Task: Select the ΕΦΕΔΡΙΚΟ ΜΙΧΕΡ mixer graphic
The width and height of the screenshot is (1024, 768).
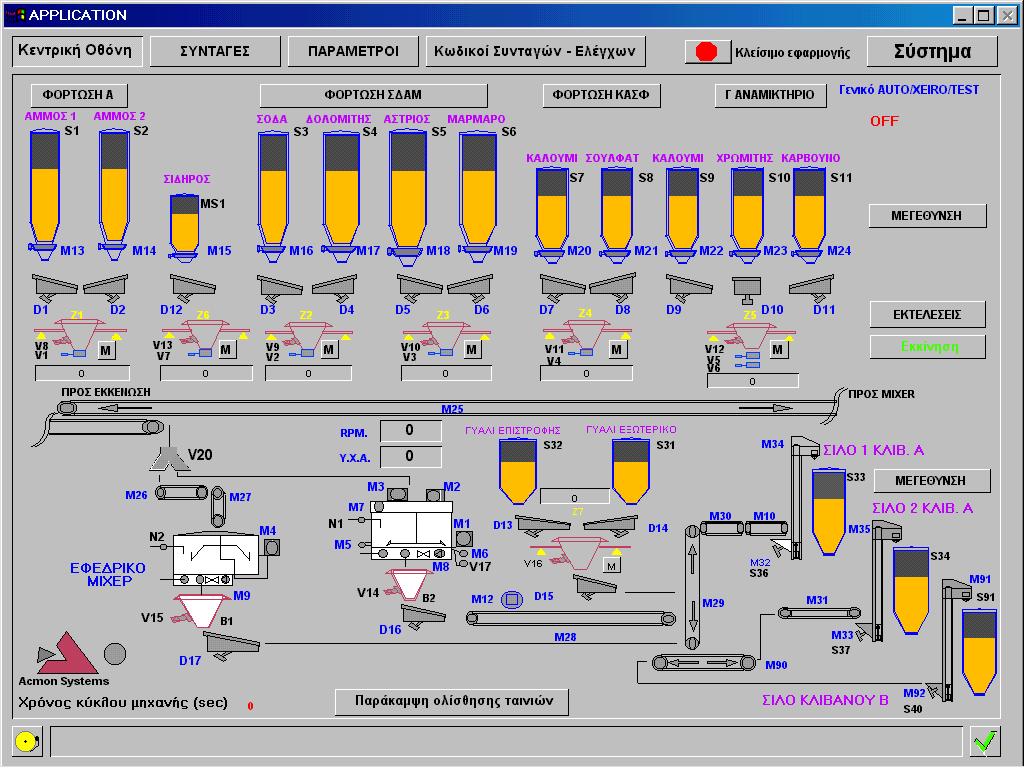Action: pos(217,560)
